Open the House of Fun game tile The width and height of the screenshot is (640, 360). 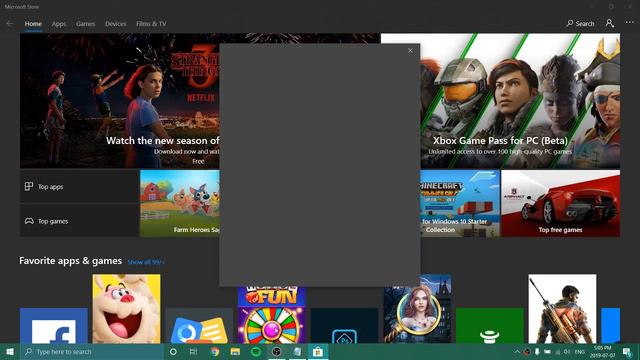pos(272,315)
